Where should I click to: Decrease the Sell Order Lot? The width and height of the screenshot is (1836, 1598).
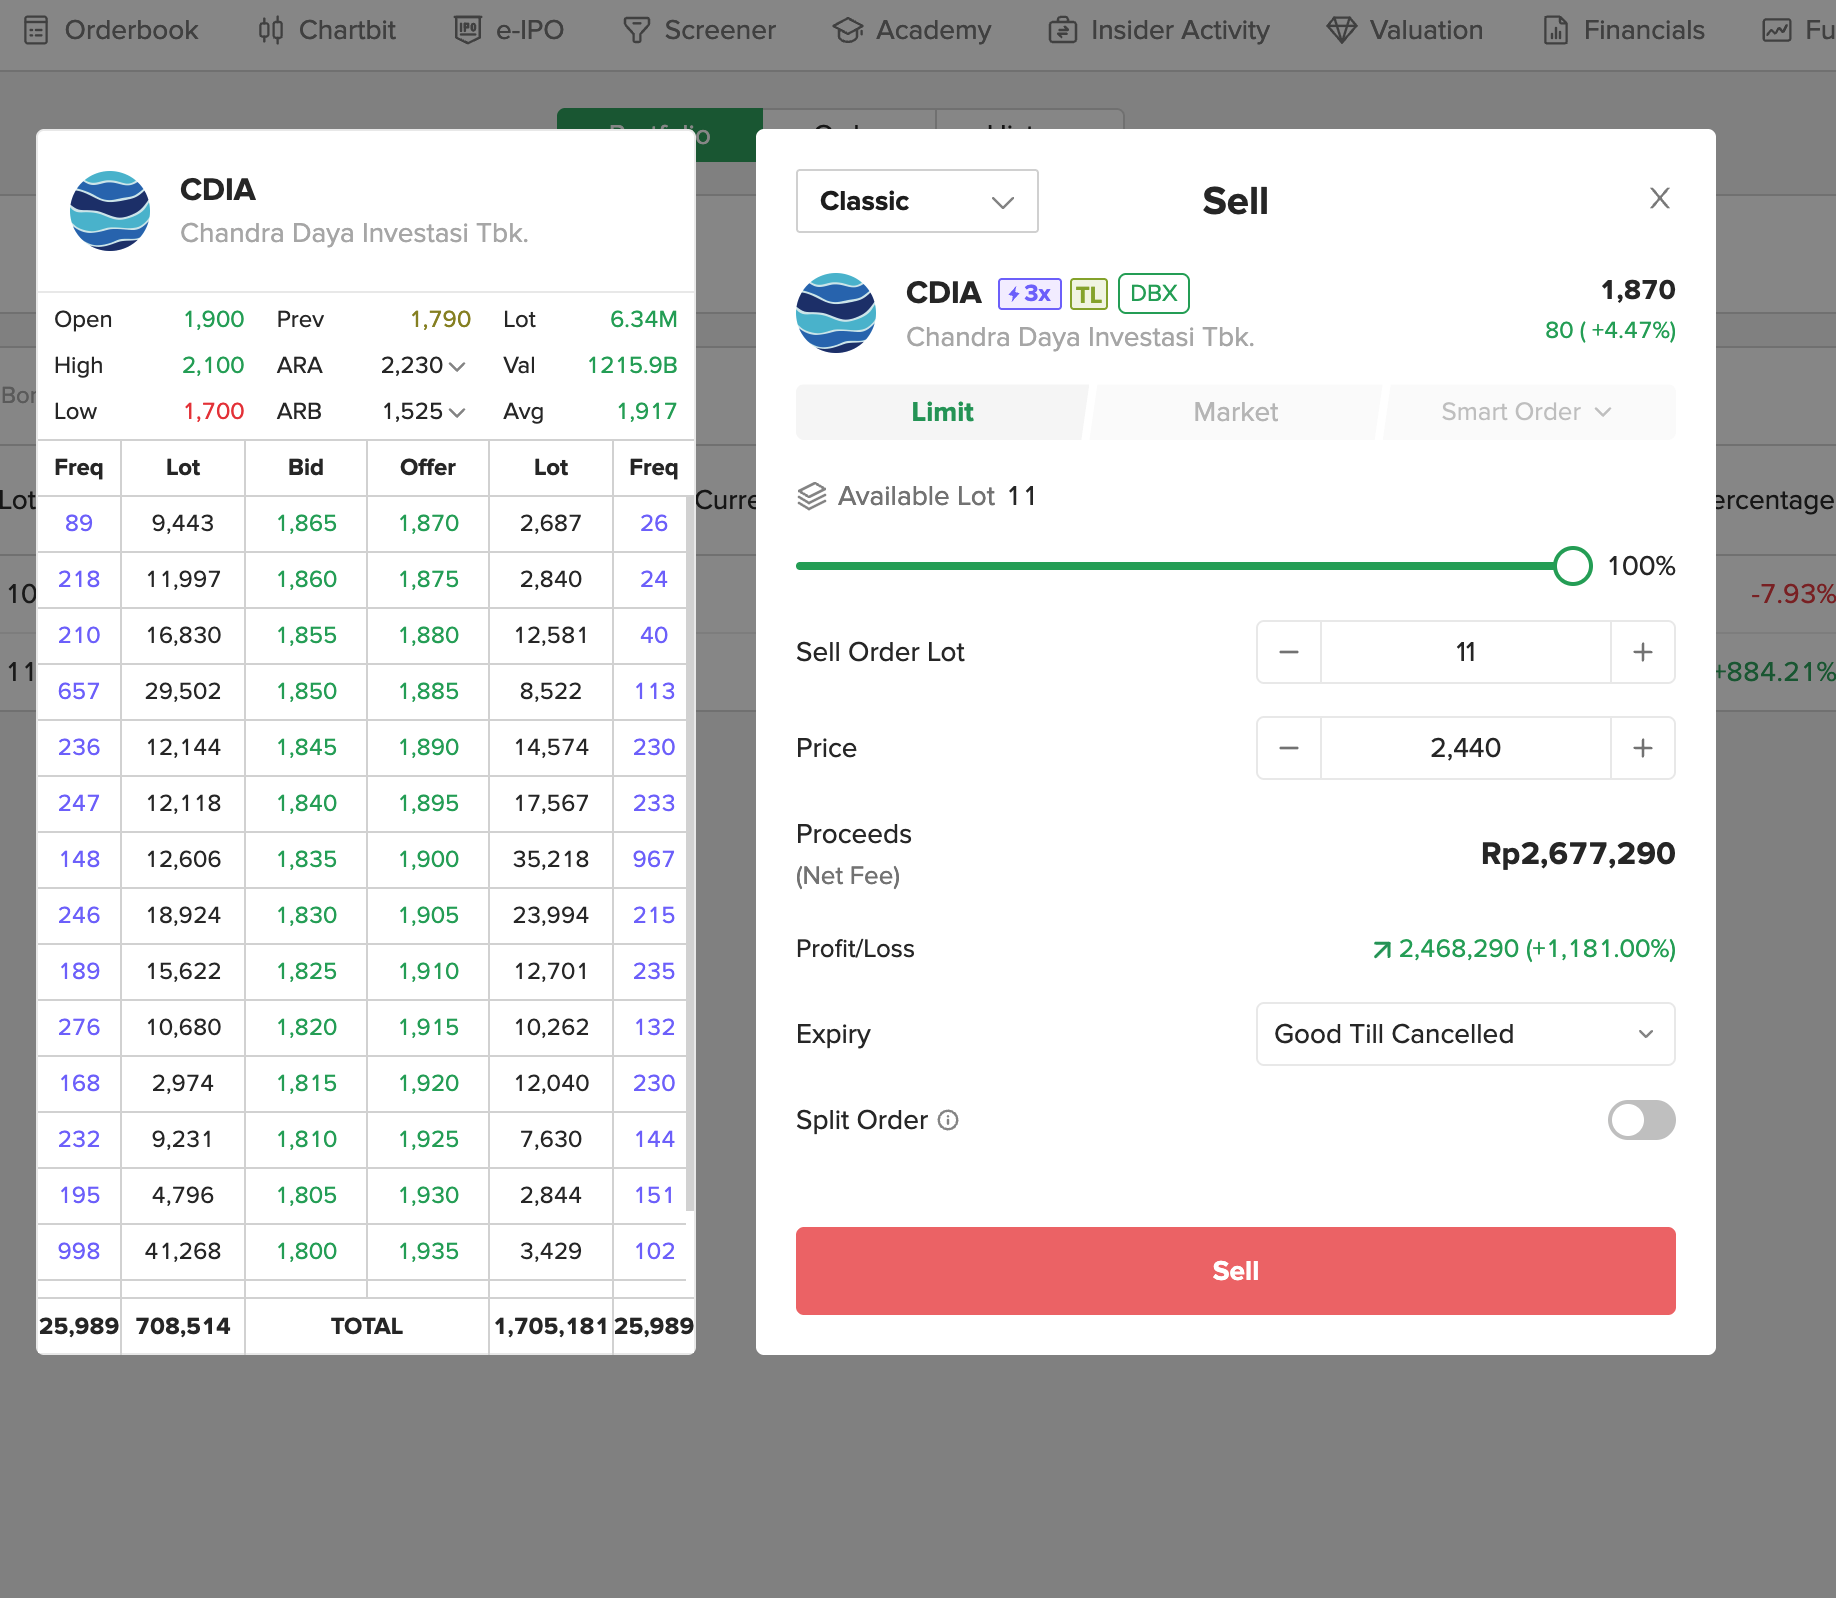pyautogui.click(x=1289, y=652)
